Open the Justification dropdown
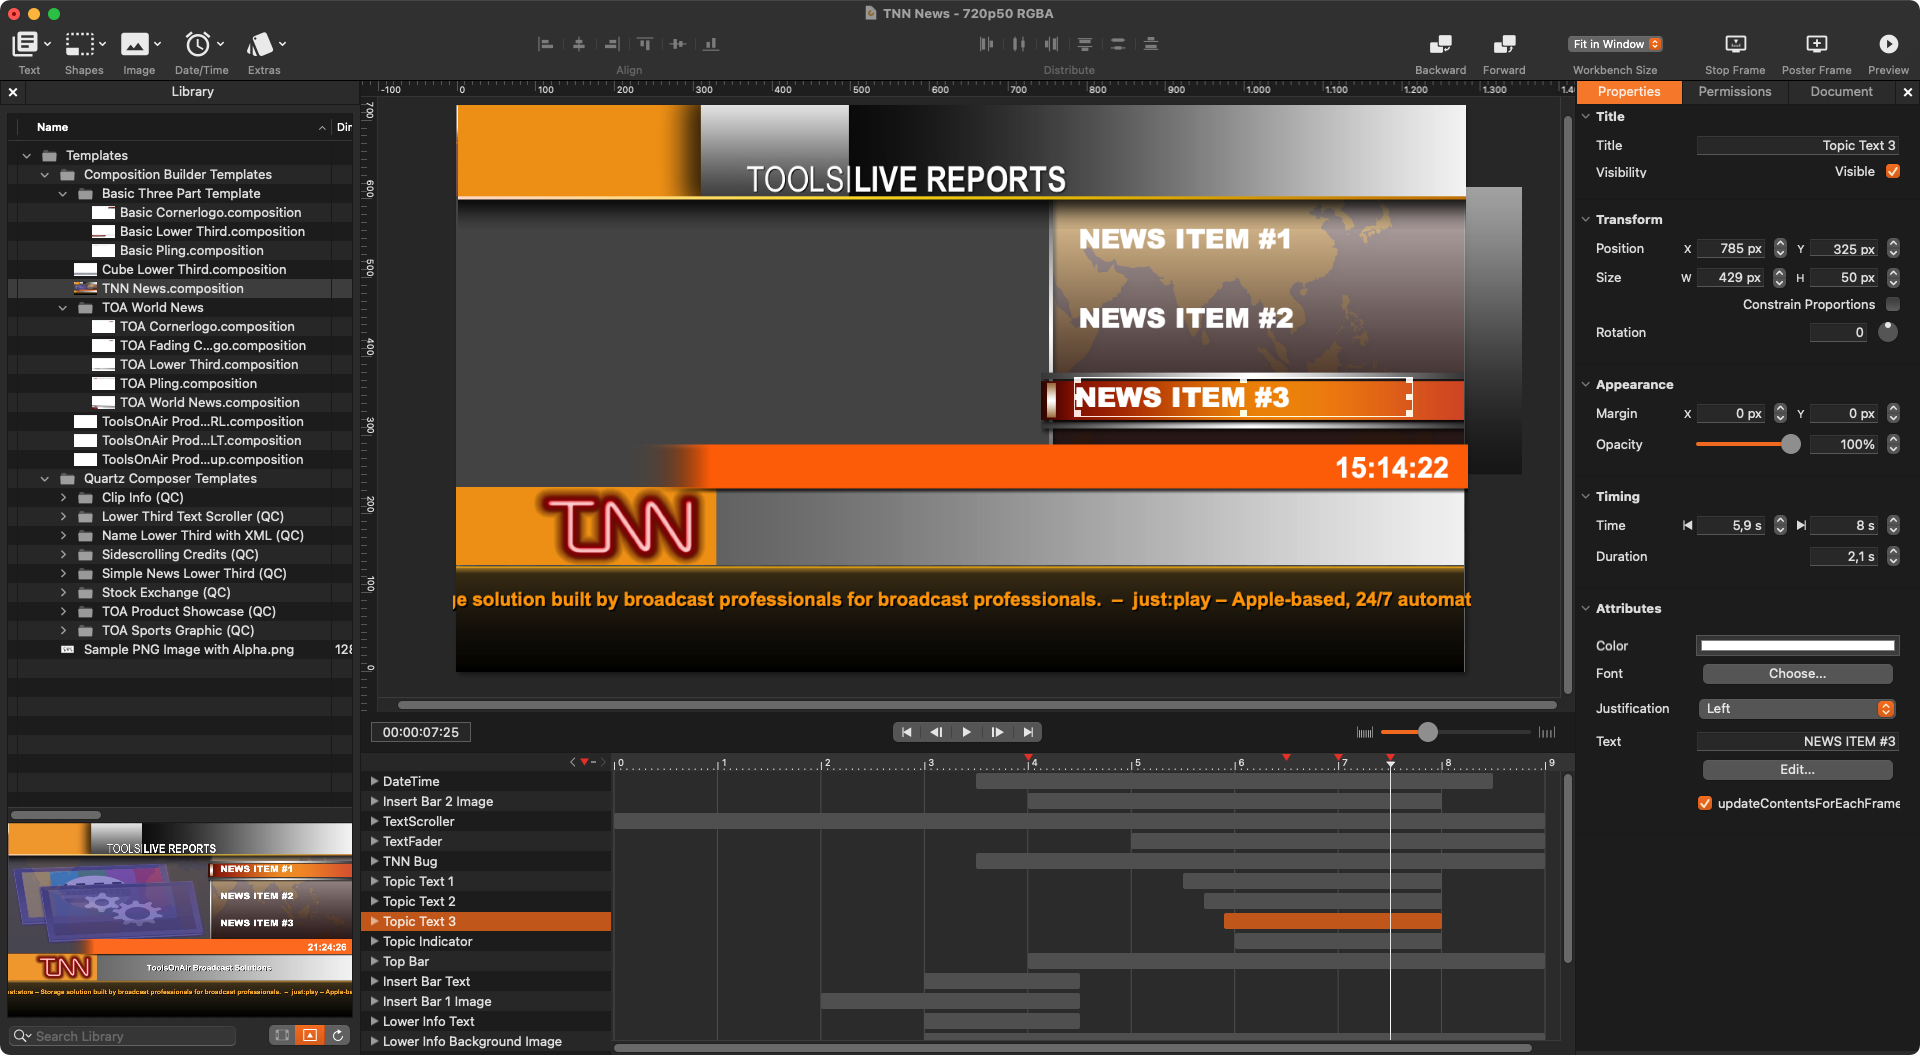This screenshot has width=1920, height=1055. pyautogui.click(x=1797, y=708)
